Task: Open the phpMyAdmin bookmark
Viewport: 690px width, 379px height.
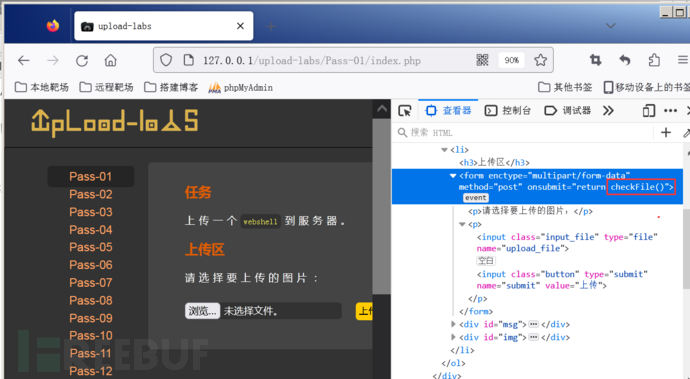Action: coord(240,88)
